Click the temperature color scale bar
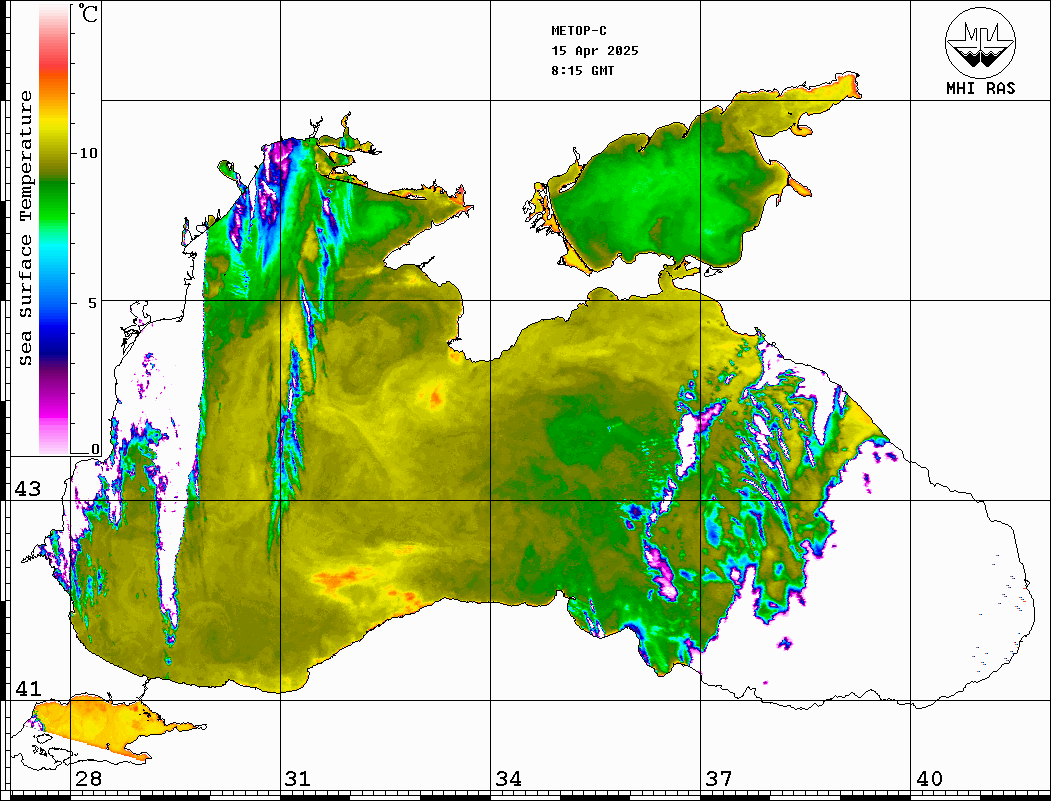Image resolution: width=1051 pixels, height=801 pixels. [x=54, y=230]
